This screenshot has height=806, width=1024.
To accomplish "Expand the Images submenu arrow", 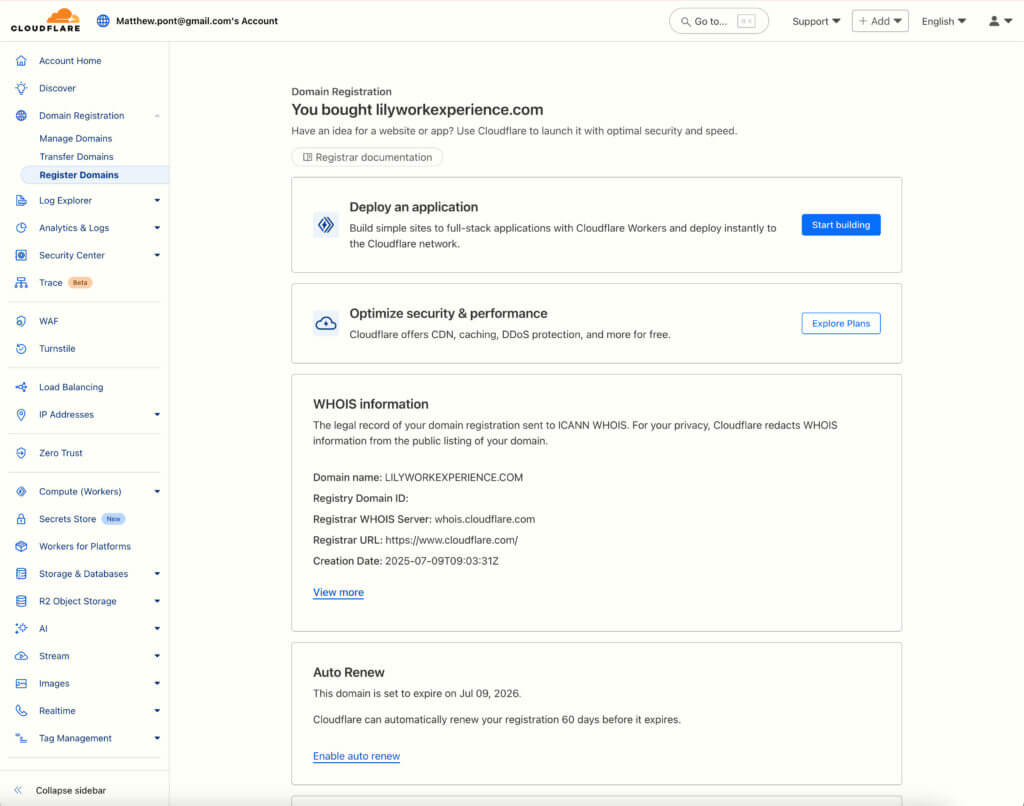I will [157, 684].
